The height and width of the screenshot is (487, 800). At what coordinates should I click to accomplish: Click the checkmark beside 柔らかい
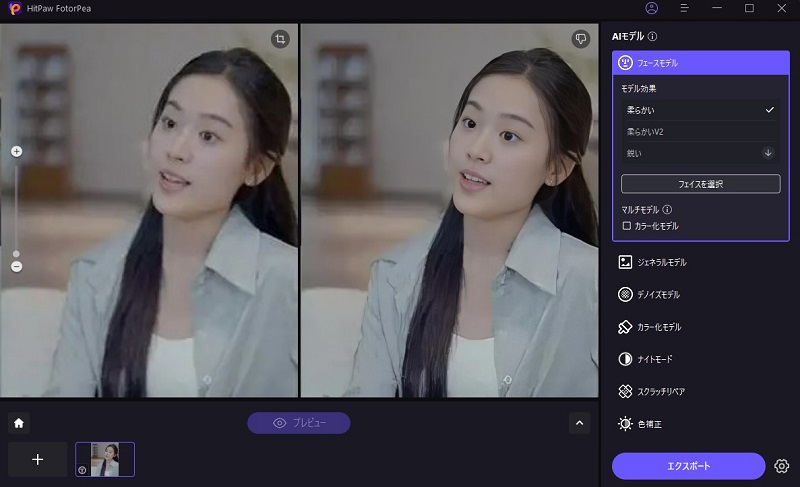coord(769,110)
